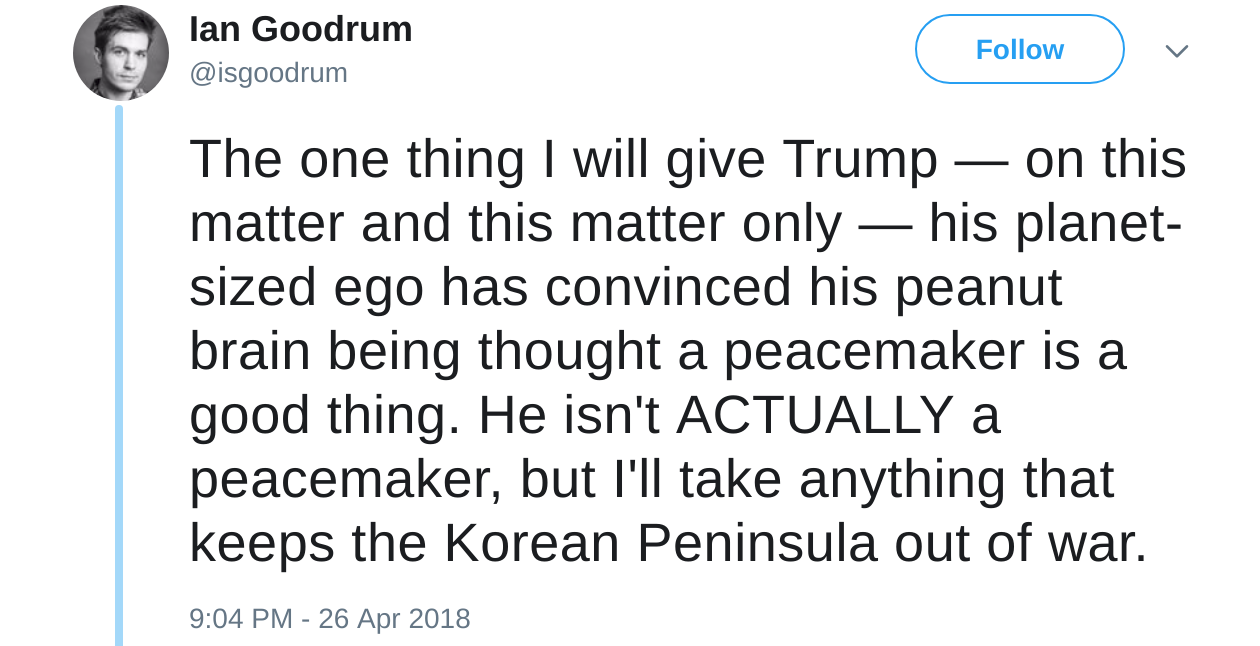Click Ian Goodrum's profile photo
The width and height of the screenshot is (1260, 646).
tap(121, 53)
